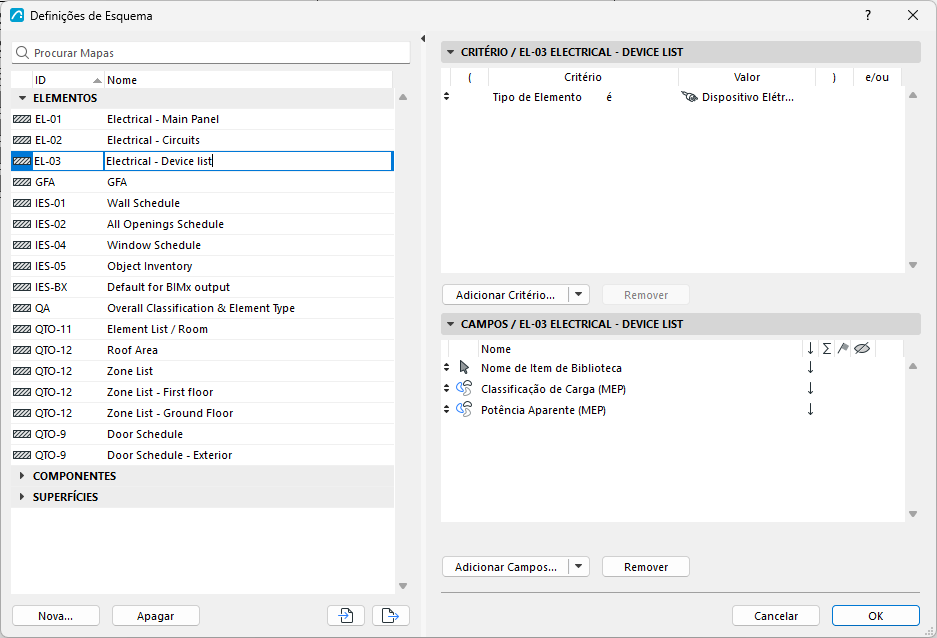Collapse the CRITÉRIO panel section
The width and height of the screenshot is (937, 638).
click(451, 52)
